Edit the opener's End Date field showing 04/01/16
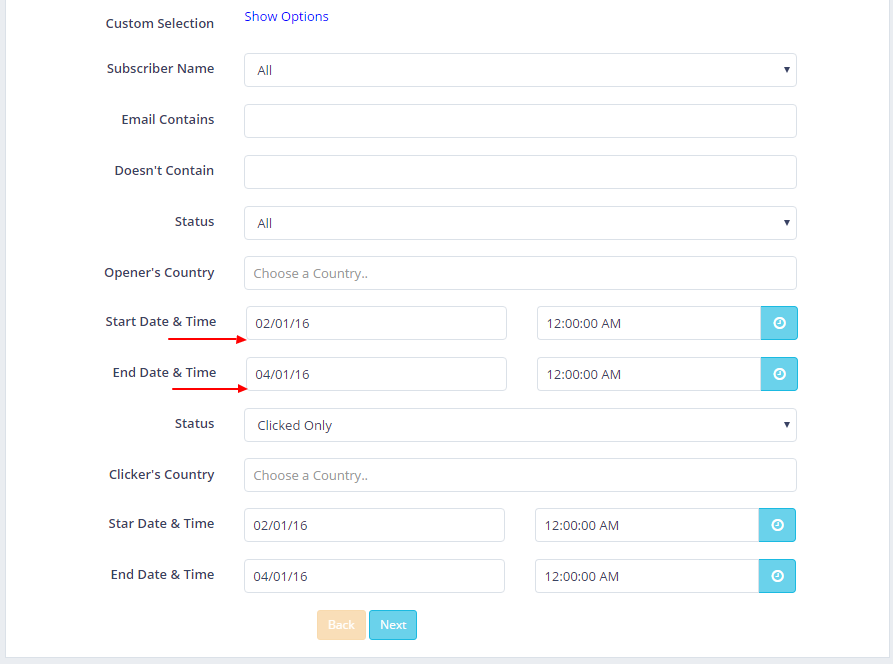893x664 pixels. pyautogui.click(x=376, y=374)
